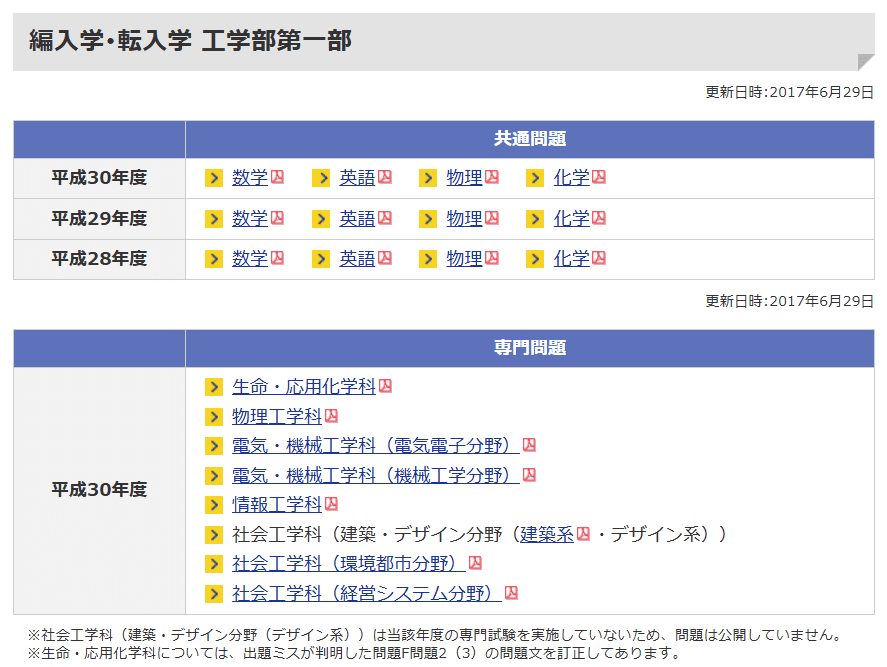
Task: Open 平成30年度 数学 PDF link
Action: pyautogui.click(x=249, y=178)
